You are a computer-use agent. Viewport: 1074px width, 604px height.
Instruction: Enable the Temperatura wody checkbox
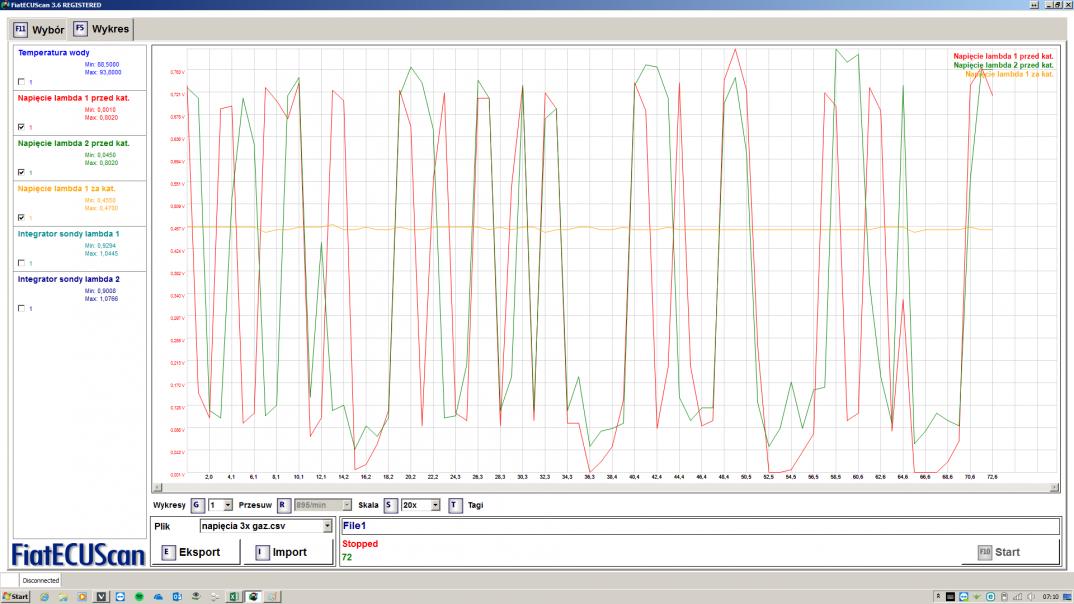(x=21, y=82)
